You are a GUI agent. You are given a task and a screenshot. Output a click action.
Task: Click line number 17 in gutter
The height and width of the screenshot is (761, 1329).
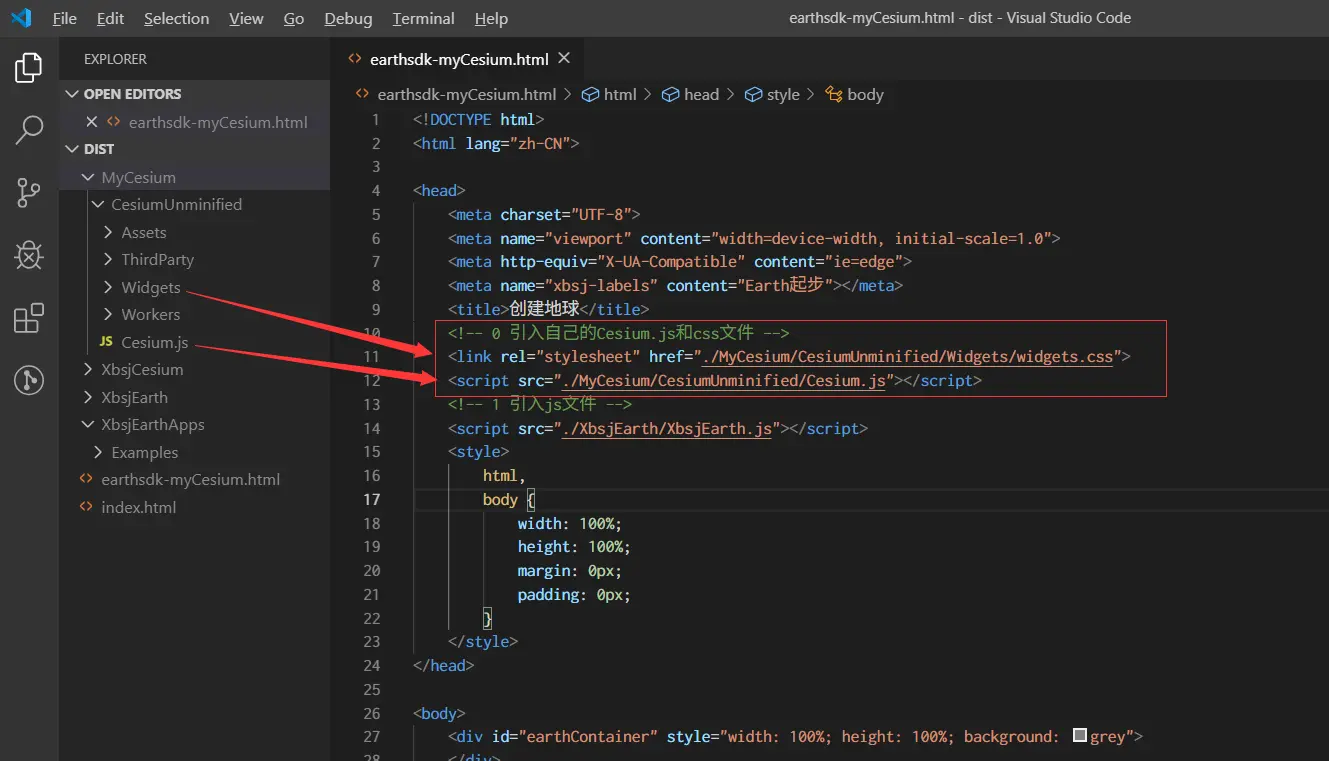(x=371, y=499)
